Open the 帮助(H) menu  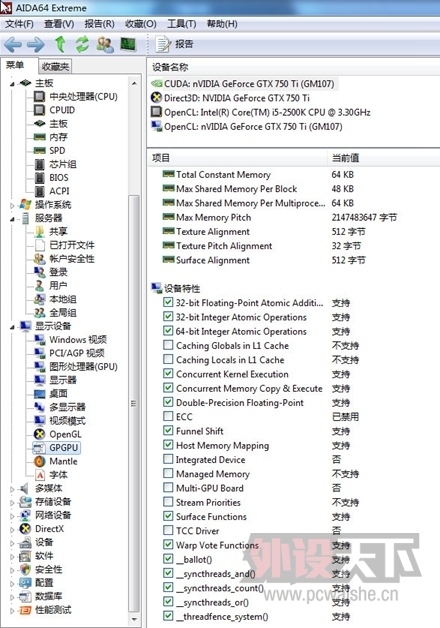coord(222,24)
